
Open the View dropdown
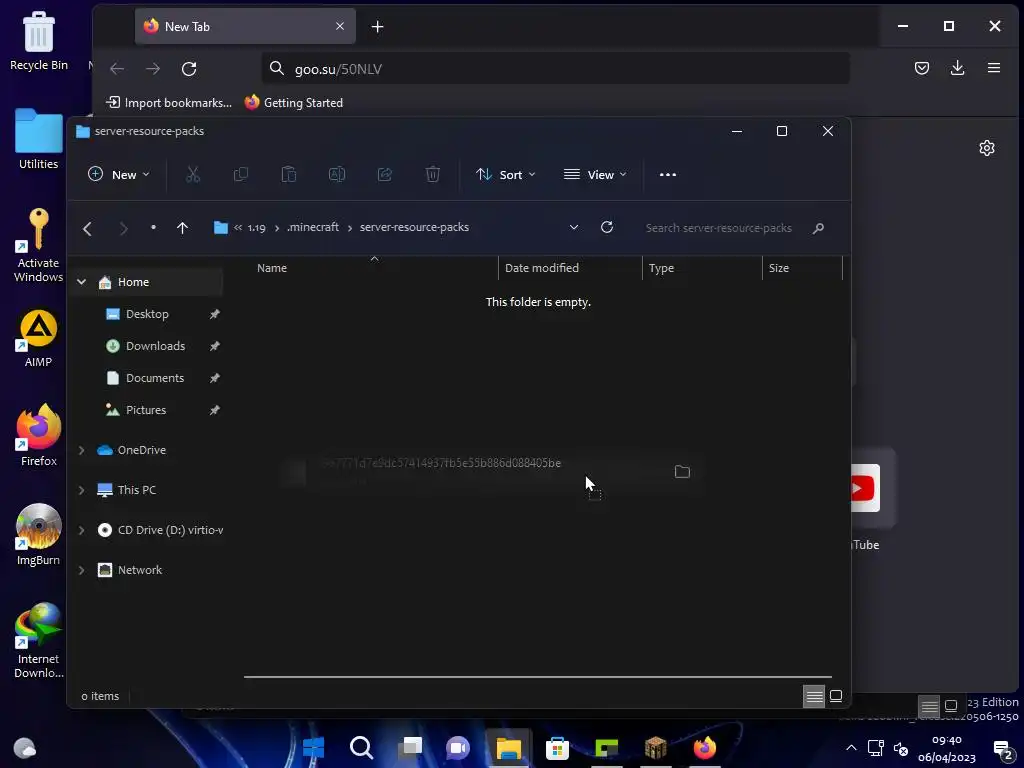pos(595,174)
